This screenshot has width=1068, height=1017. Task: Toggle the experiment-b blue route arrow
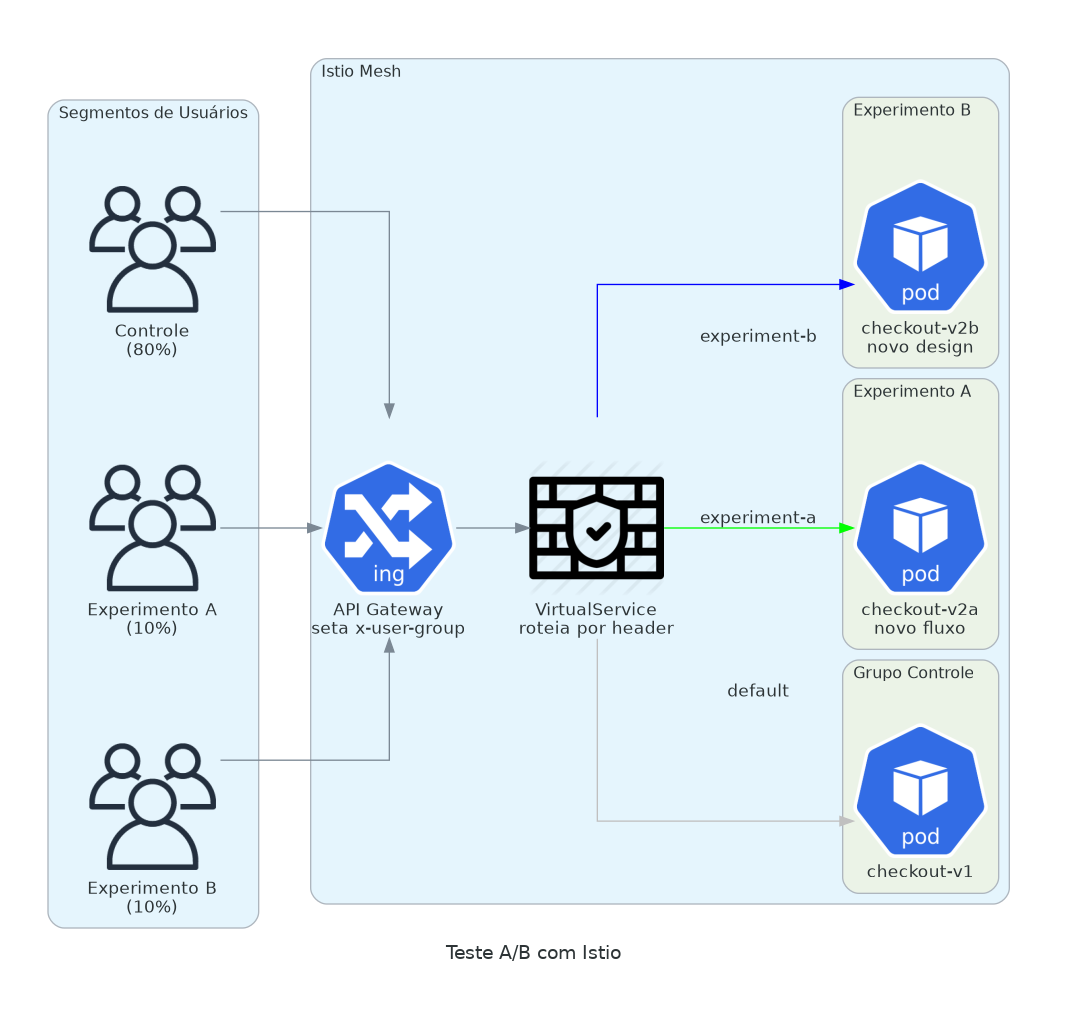pos(720,284)
